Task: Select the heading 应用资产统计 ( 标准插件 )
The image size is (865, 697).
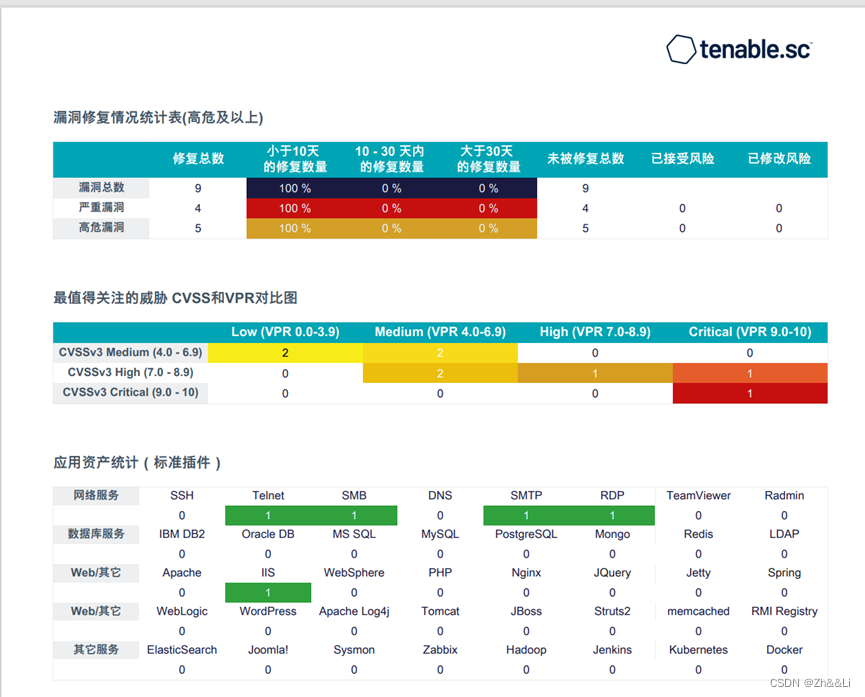Action: (137, 462)
